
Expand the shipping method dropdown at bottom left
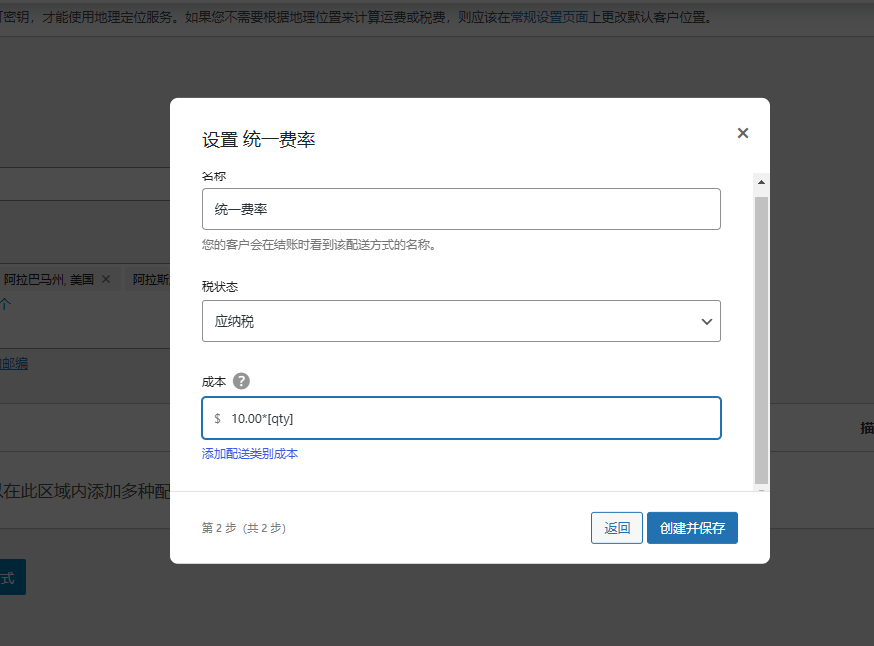click(14, 577)
